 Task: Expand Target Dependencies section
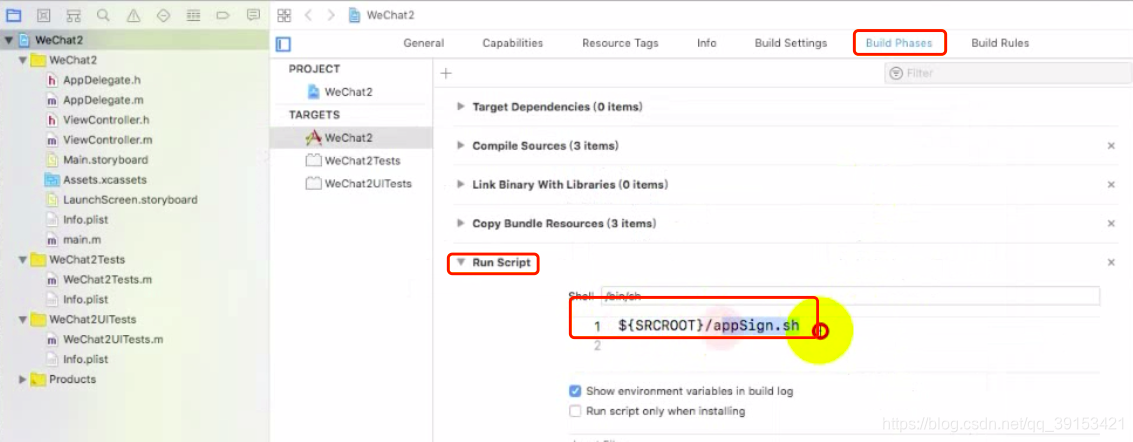click(x=461, y=107)
